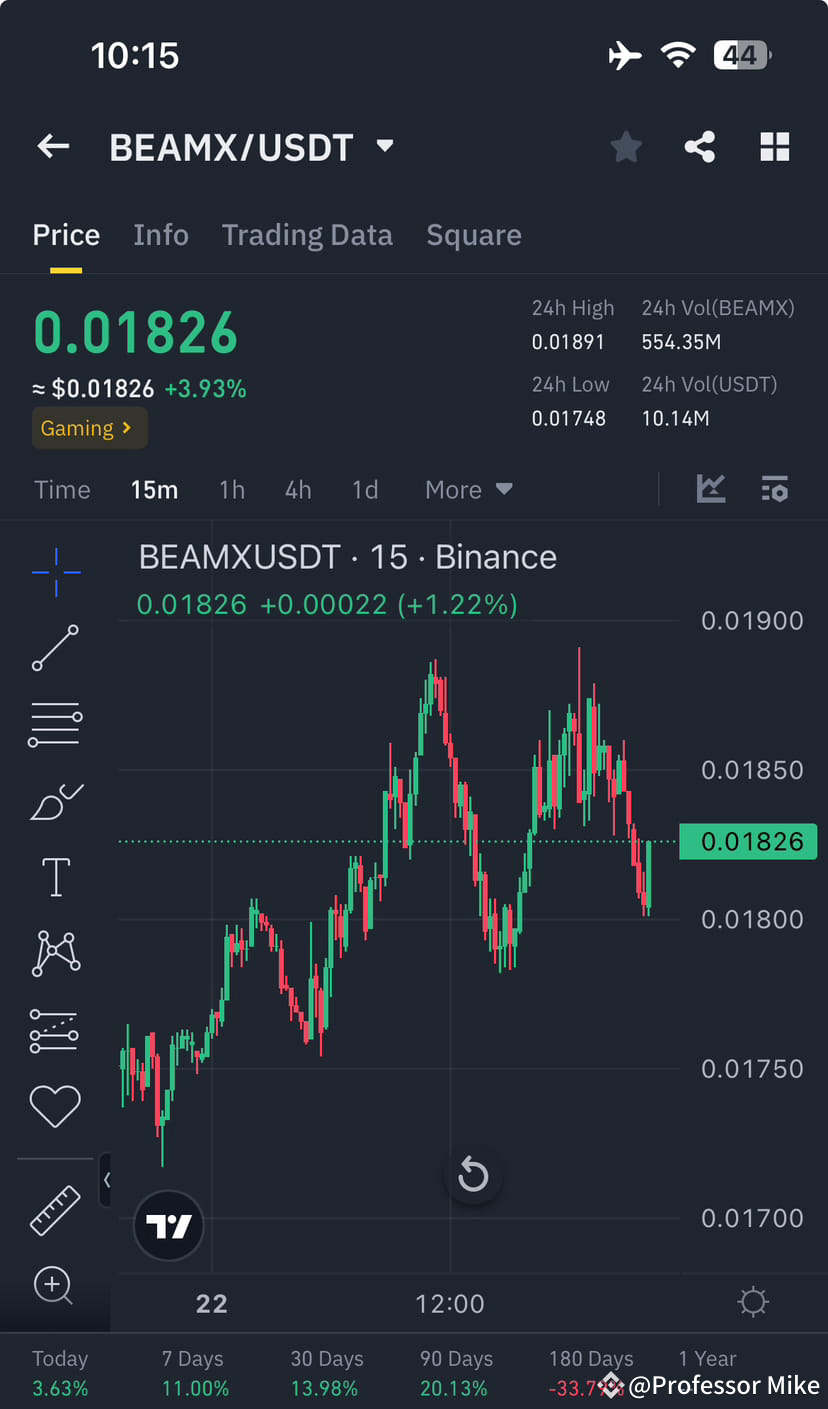Reload the chart with the refresh button
Screen dimensions: 828x1409
click(473, 1175)
